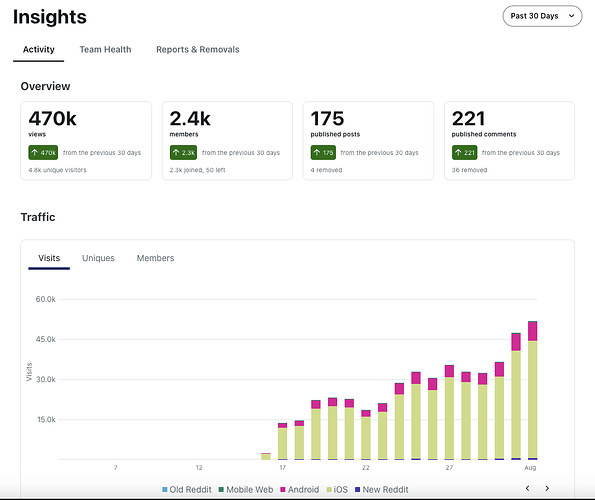Open the Past 30 Days dropdown
Screen dimensions: 595x500
point(542,16)
